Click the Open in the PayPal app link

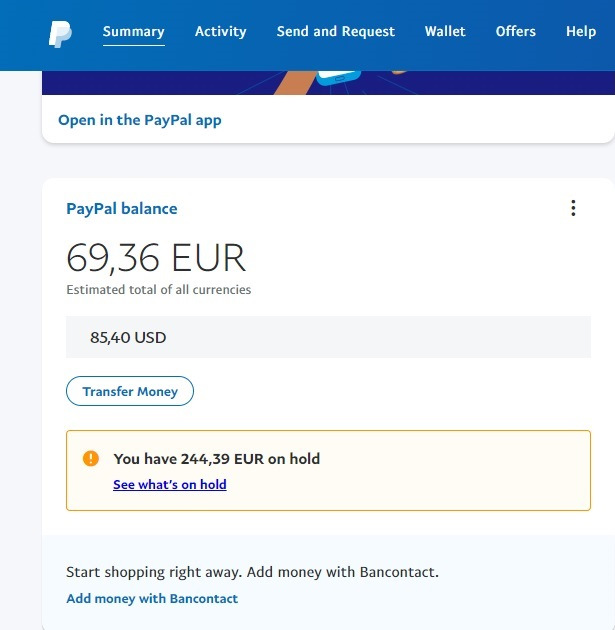click(140, 120)
